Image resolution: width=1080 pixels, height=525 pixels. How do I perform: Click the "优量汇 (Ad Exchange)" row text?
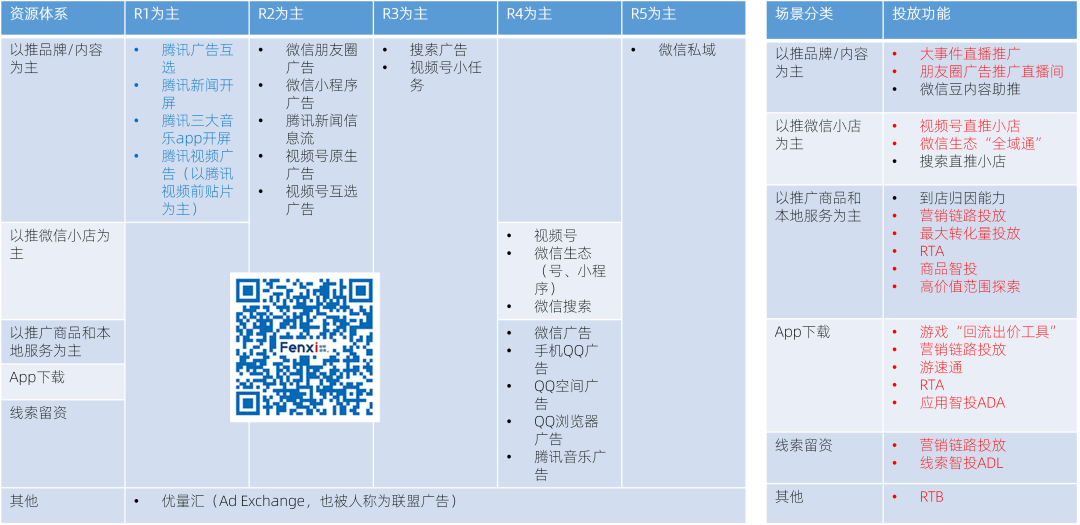point(308,501)
